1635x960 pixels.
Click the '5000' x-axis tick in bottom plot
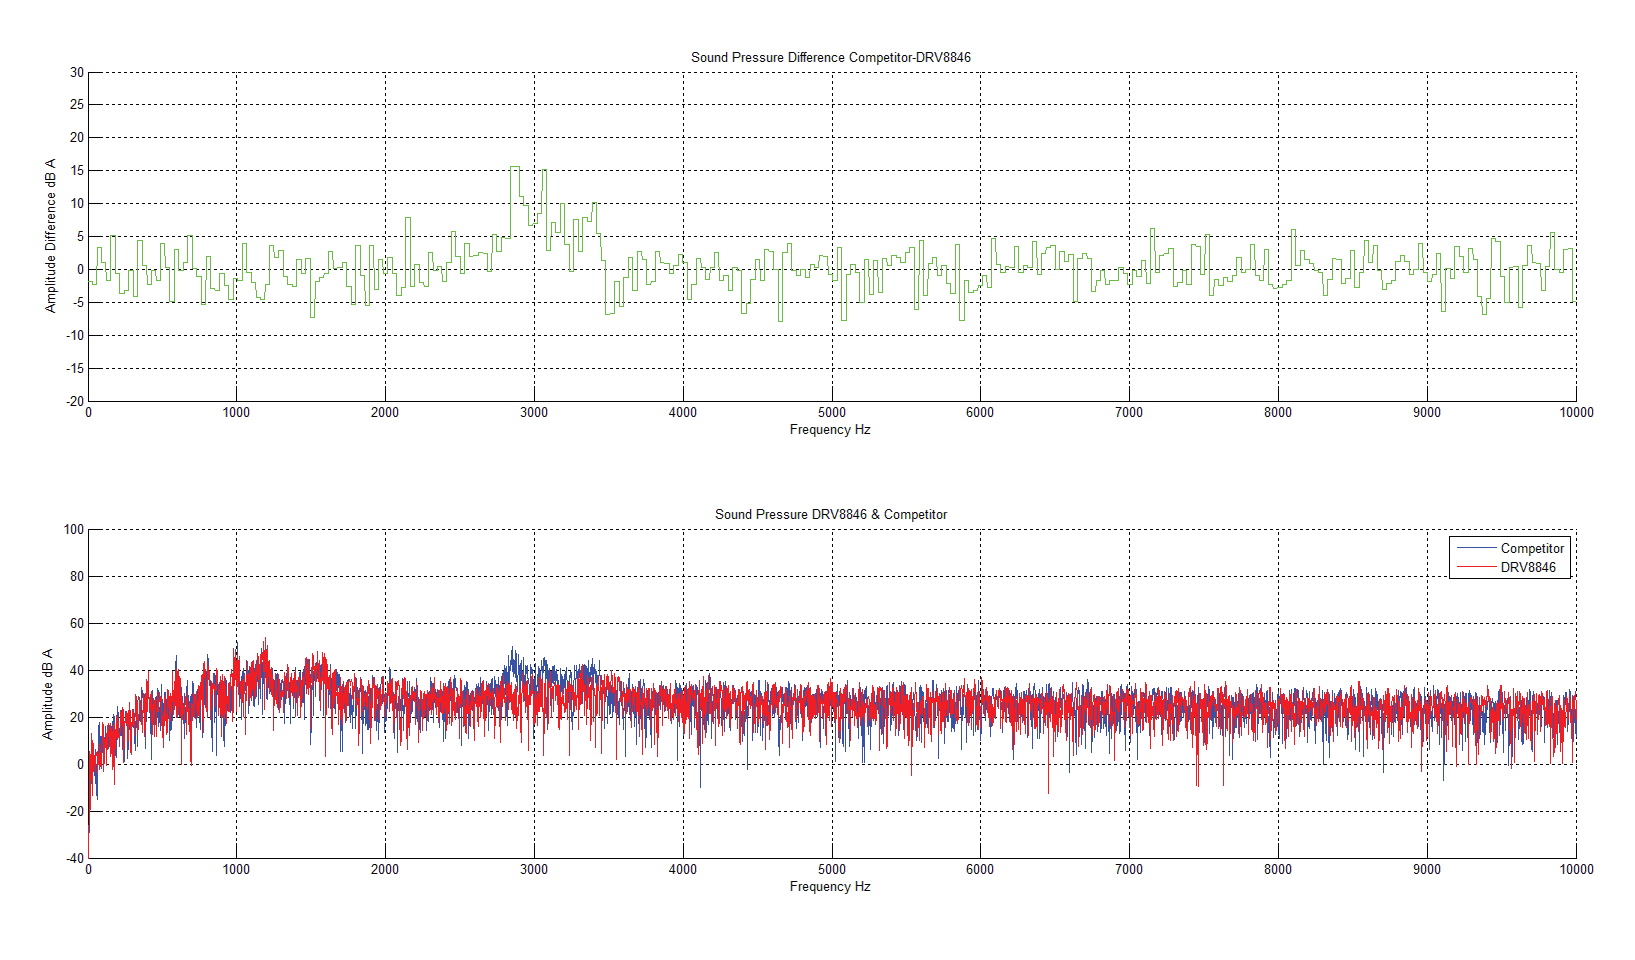click(831, 869)
